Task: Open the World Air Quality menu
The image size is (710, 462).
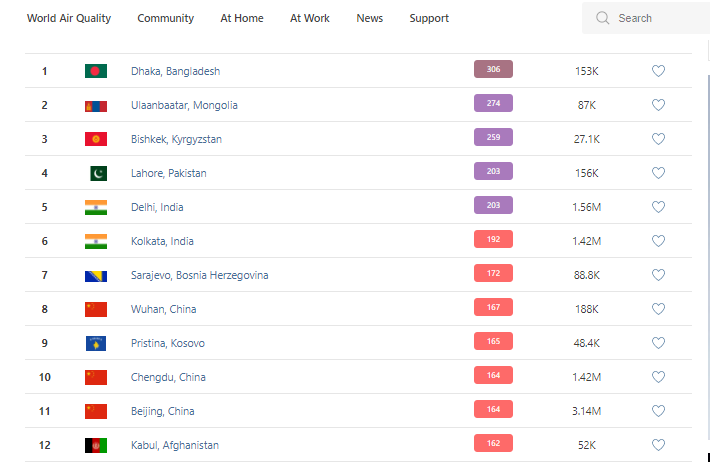Action: [69, 18]
